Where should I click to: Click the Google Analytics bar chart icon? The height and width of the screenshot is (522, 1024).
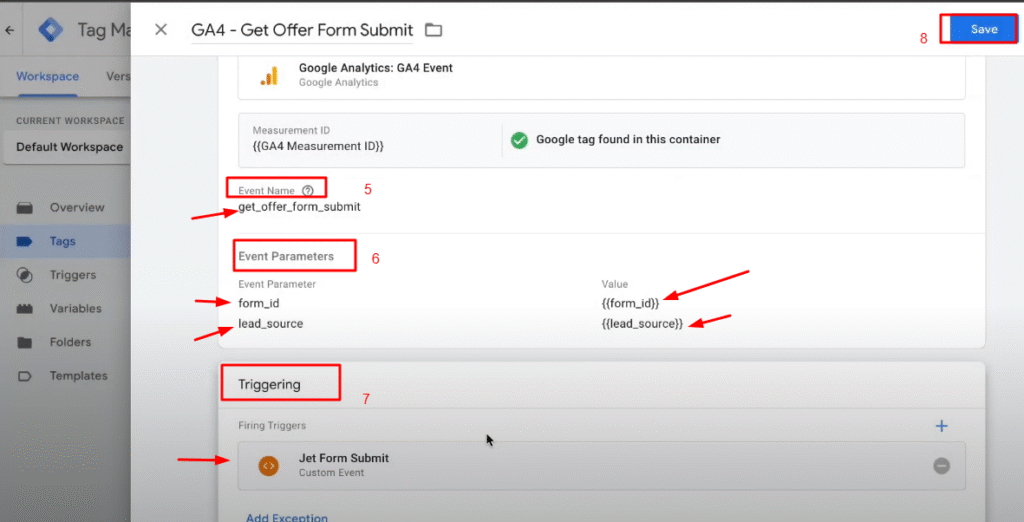tap(269, 76)
